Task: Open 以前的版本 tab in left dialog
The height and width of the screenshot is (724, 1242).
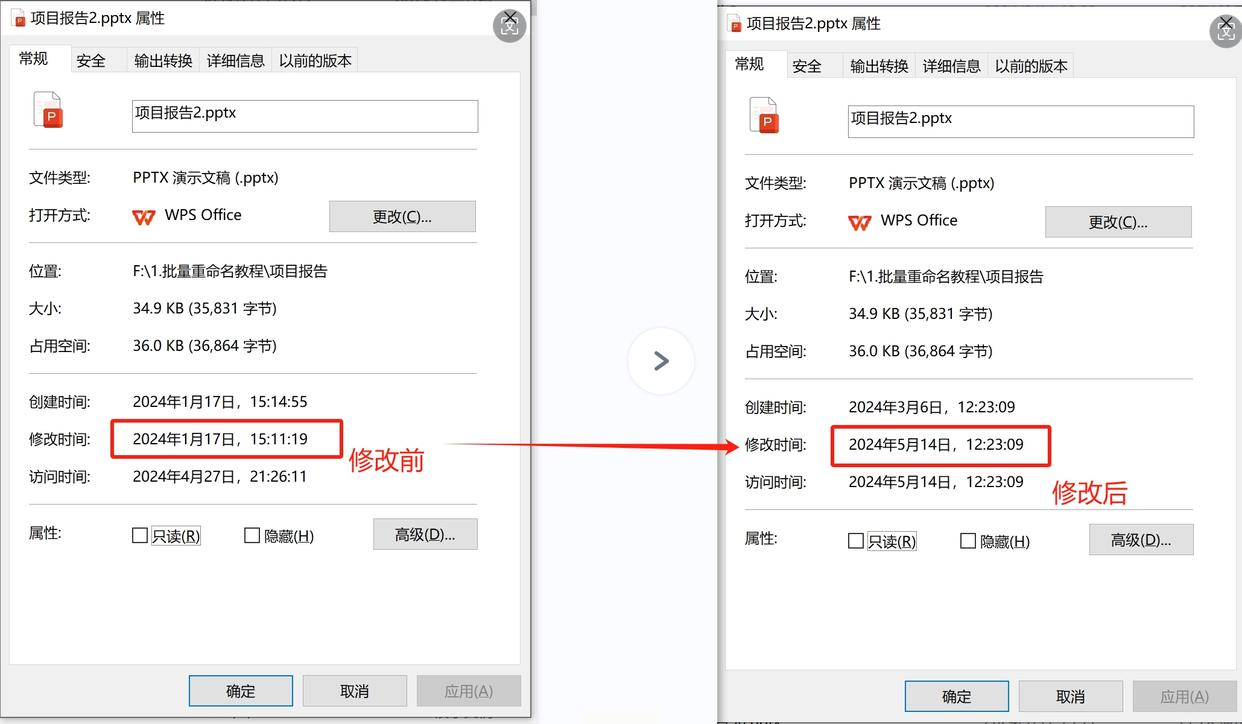Action: click(x=316, y=61)
